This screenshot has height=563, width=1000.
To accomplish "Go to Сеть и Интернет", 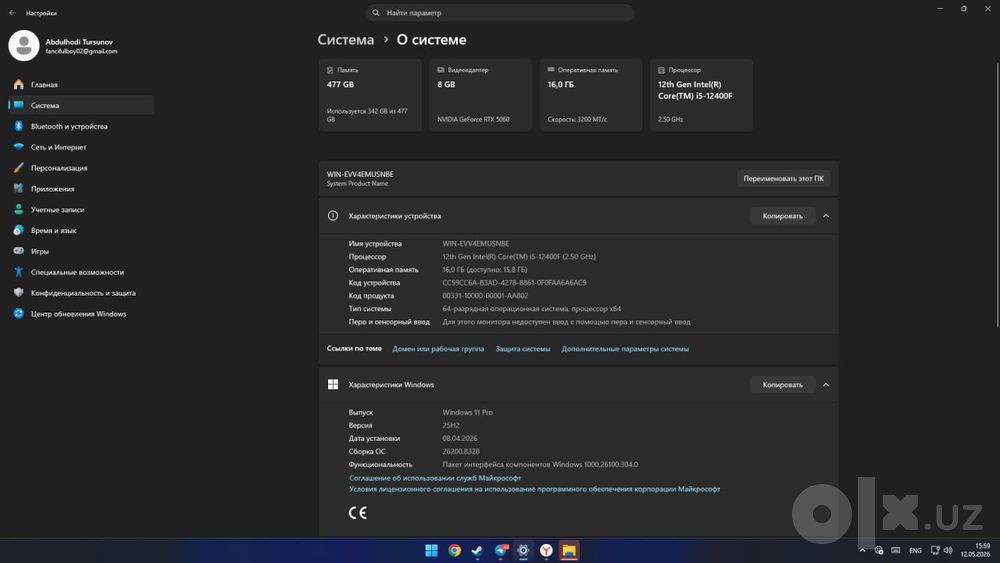I will tap(80, 147).
